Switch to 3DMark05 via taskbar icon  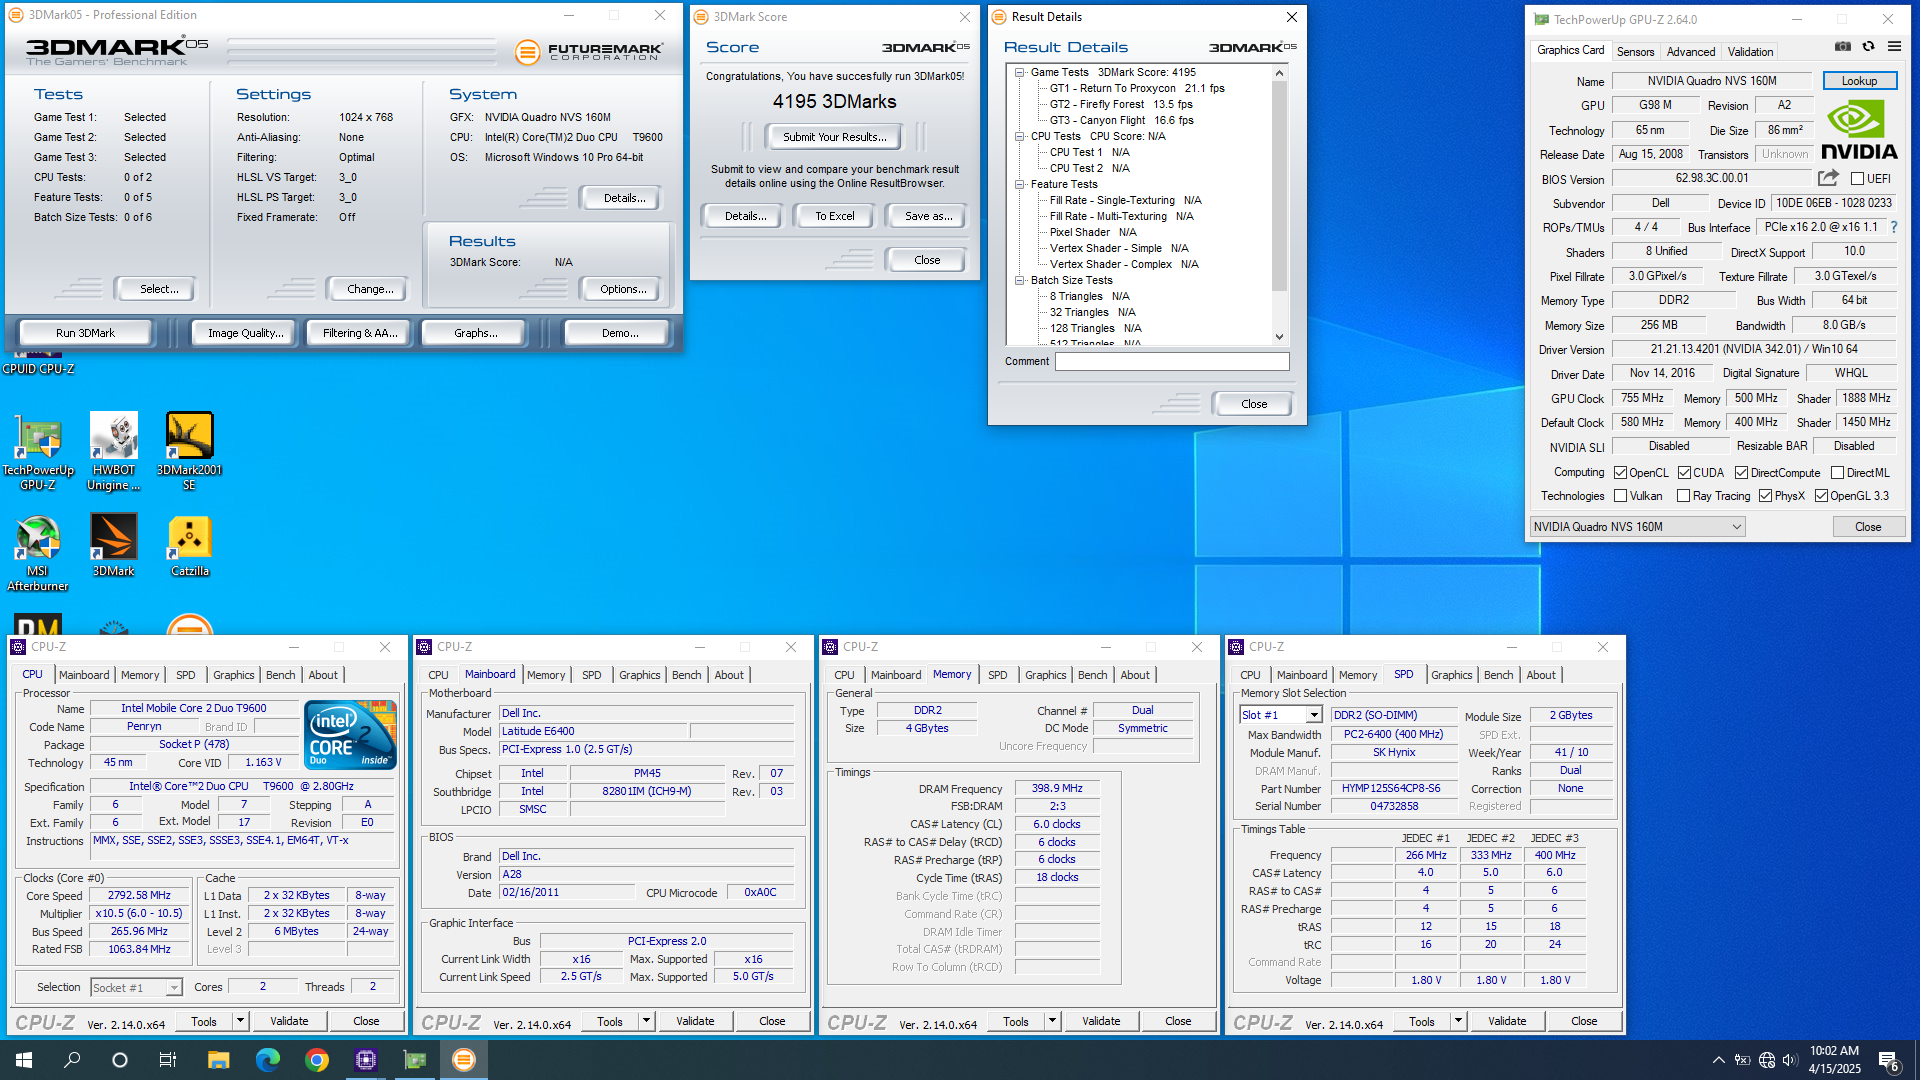463,1060
